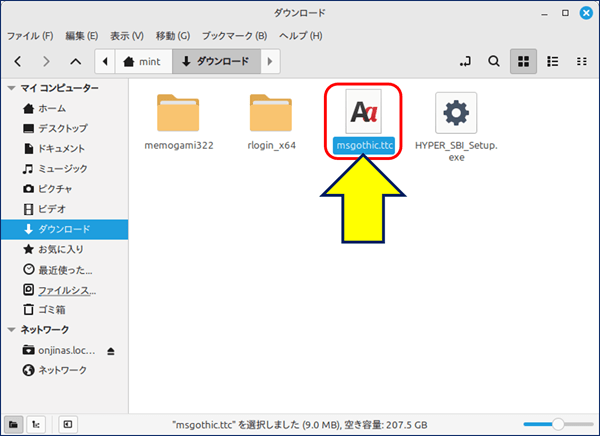The width and height of the screenshot is (600, 436).
Task: Select the rlogin_x64 folder icon
Action: click(271, 113)
